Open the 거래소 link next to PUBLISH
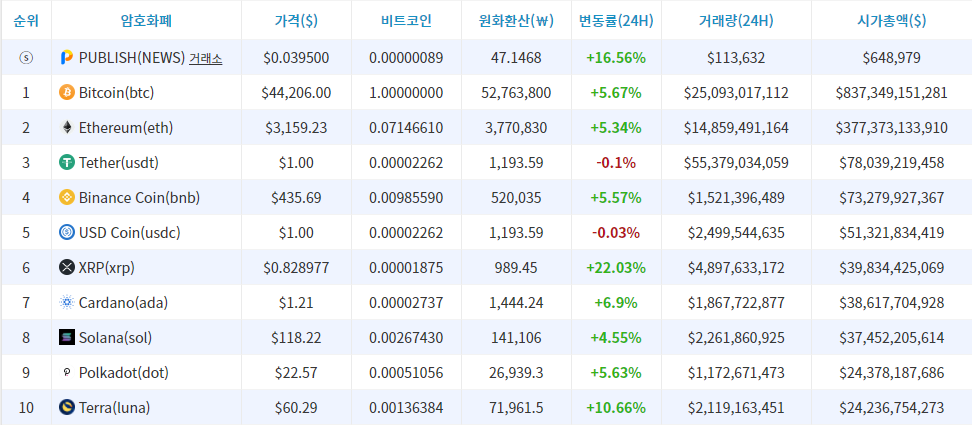972x425 pixels. (205, 58)
